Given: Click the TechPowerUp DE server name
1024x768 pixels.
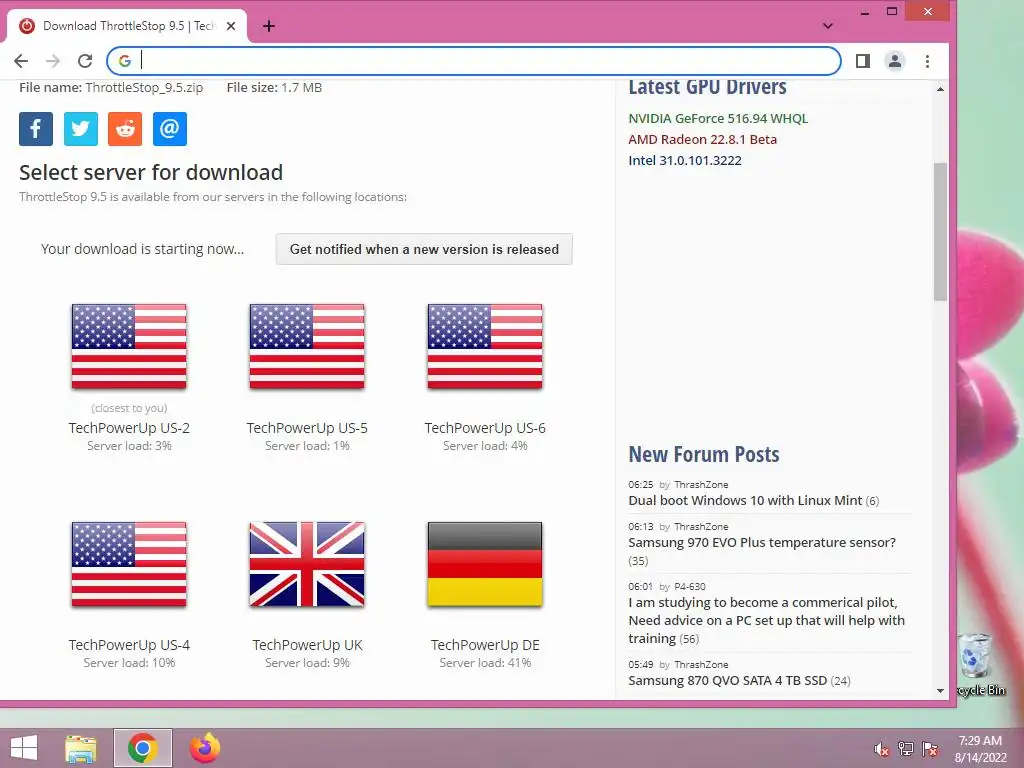Looking at the screenshot, I should pyautogui.click(x=485, y=645).
